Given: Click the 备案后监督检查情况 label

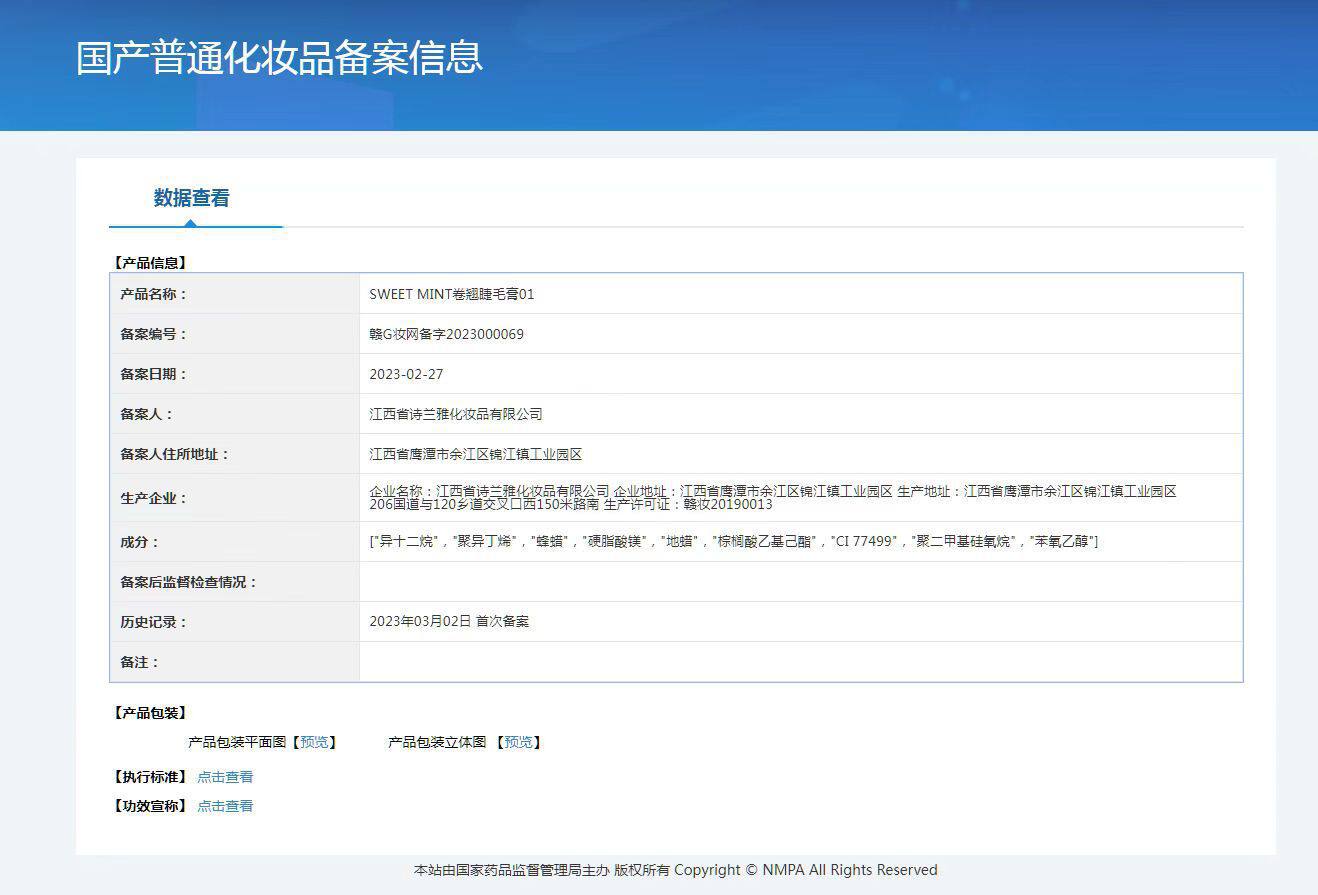Looking at the screenshot, I should pos(189,582).
